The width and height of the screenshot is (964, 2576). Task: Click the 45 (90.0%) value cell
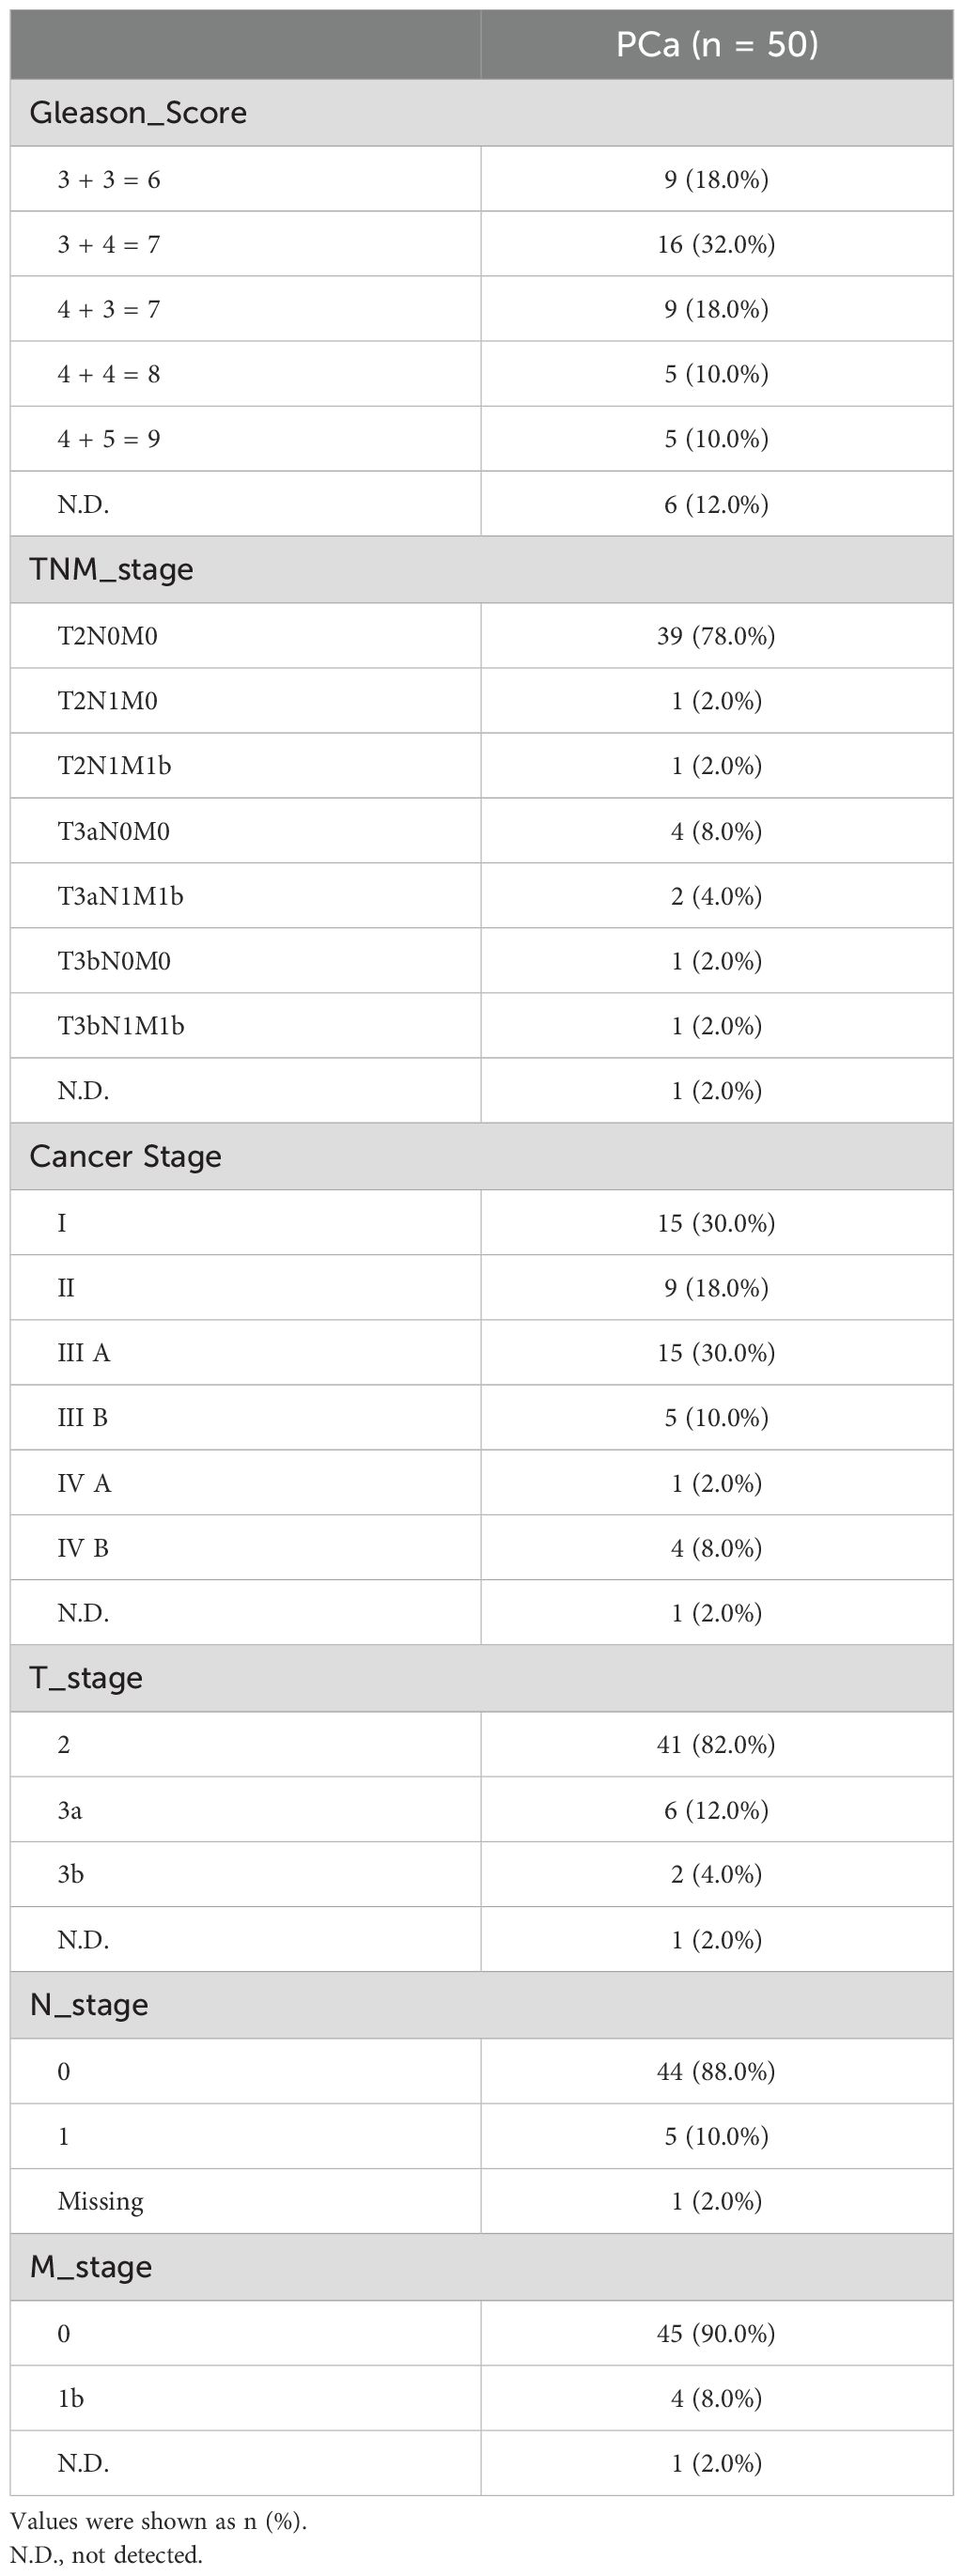(716, 2334)
